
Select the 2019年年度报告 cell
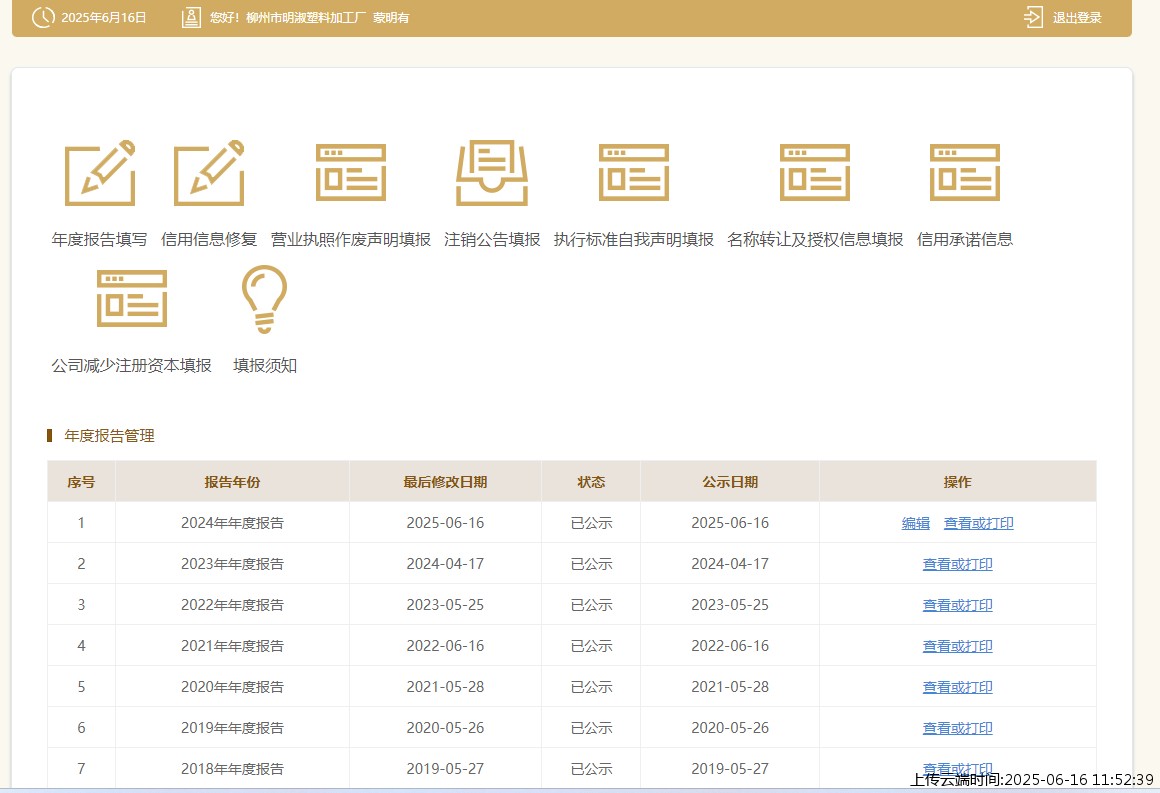232,729
